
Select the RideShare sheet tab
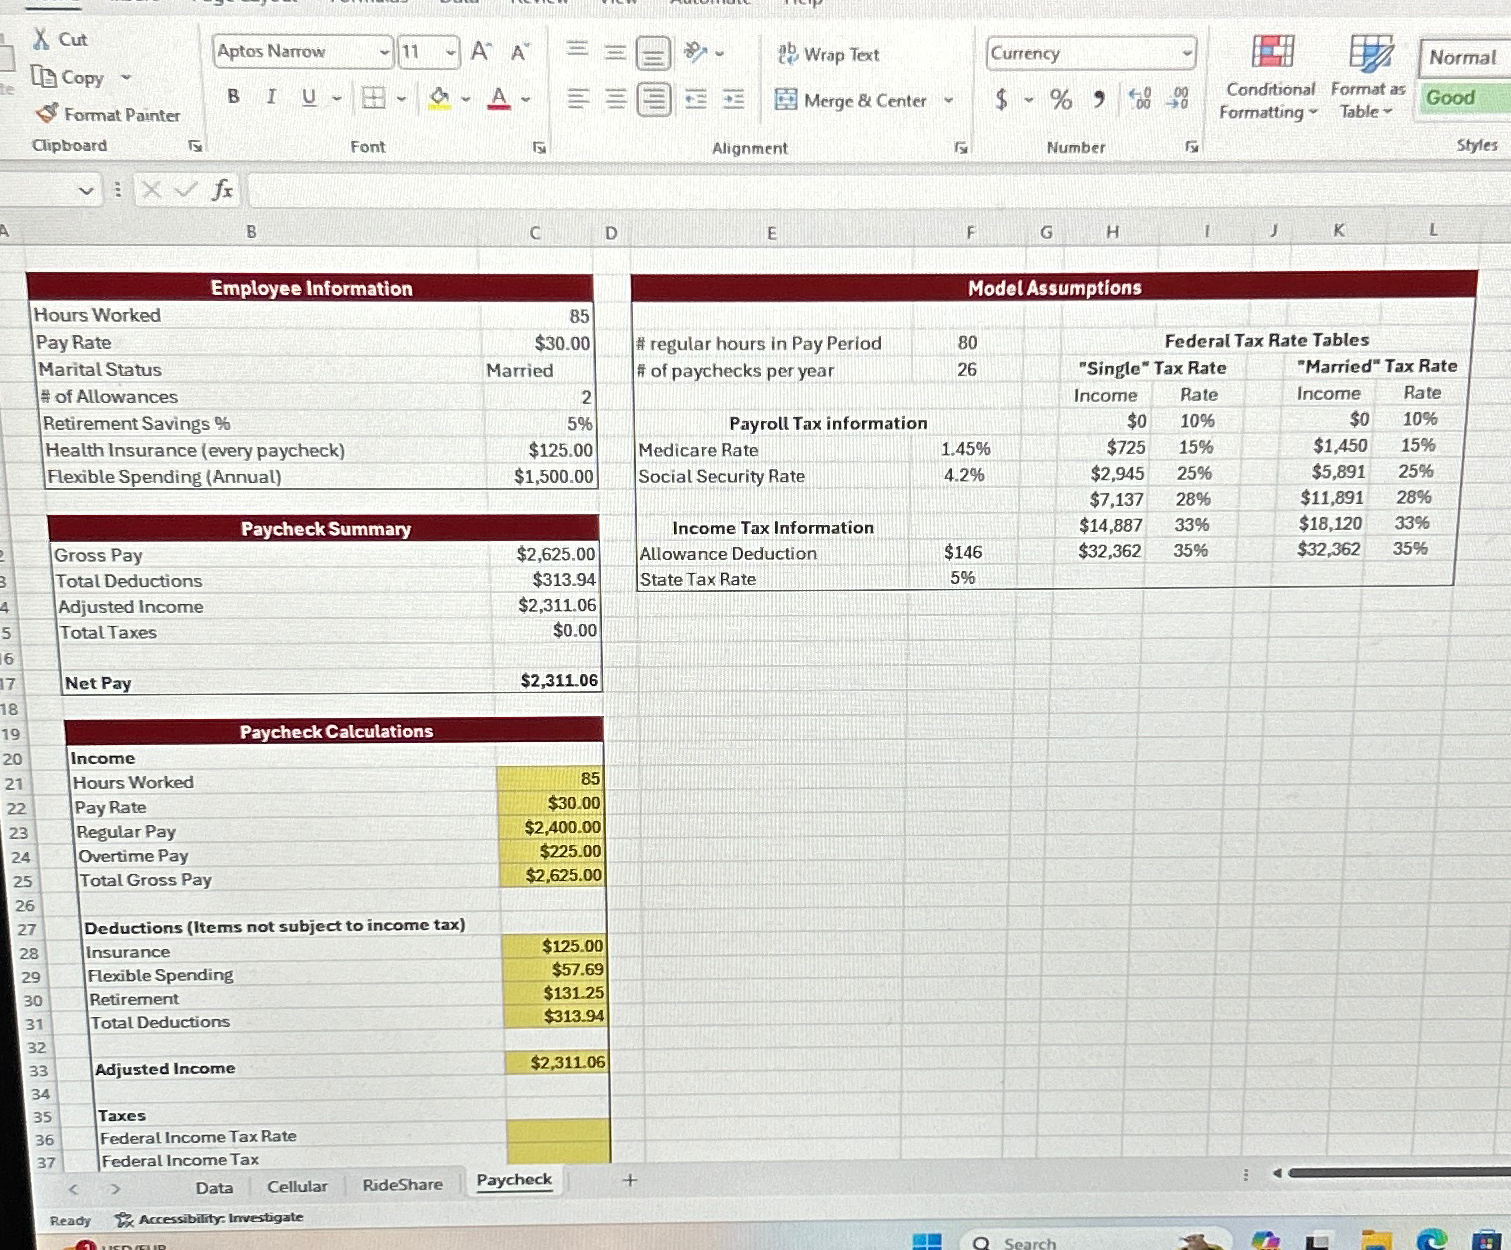[x=401, y=1184]
